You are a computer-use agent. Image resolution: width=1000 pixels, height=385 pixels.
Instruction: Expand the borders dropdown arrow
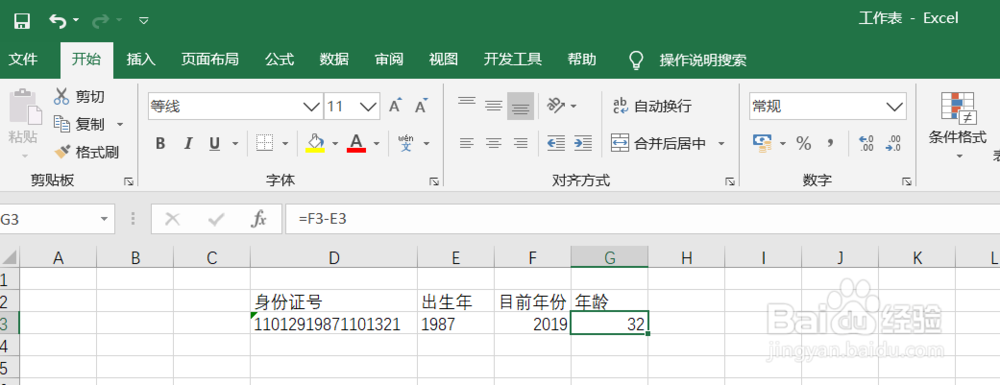[x=285, y=144]
